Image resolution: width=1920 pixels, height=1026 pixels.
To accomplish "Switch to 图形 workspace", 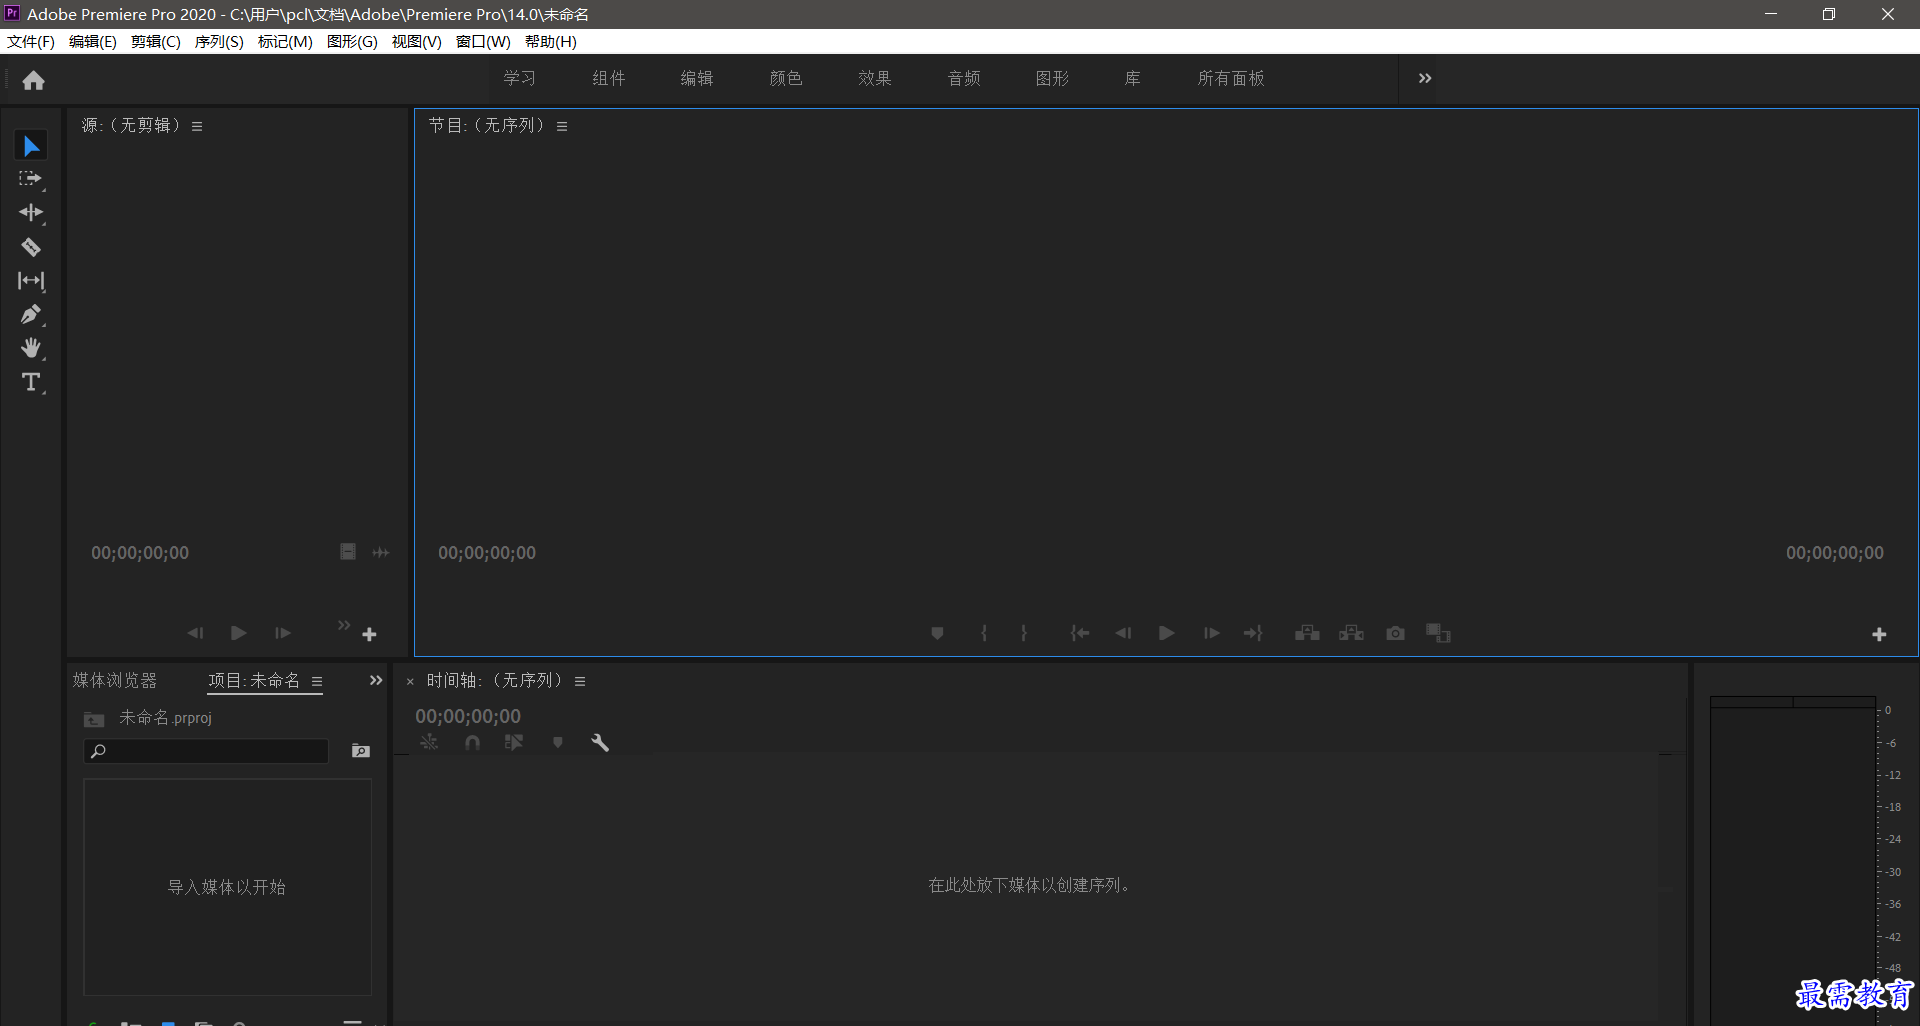I will pos(1052,78).
